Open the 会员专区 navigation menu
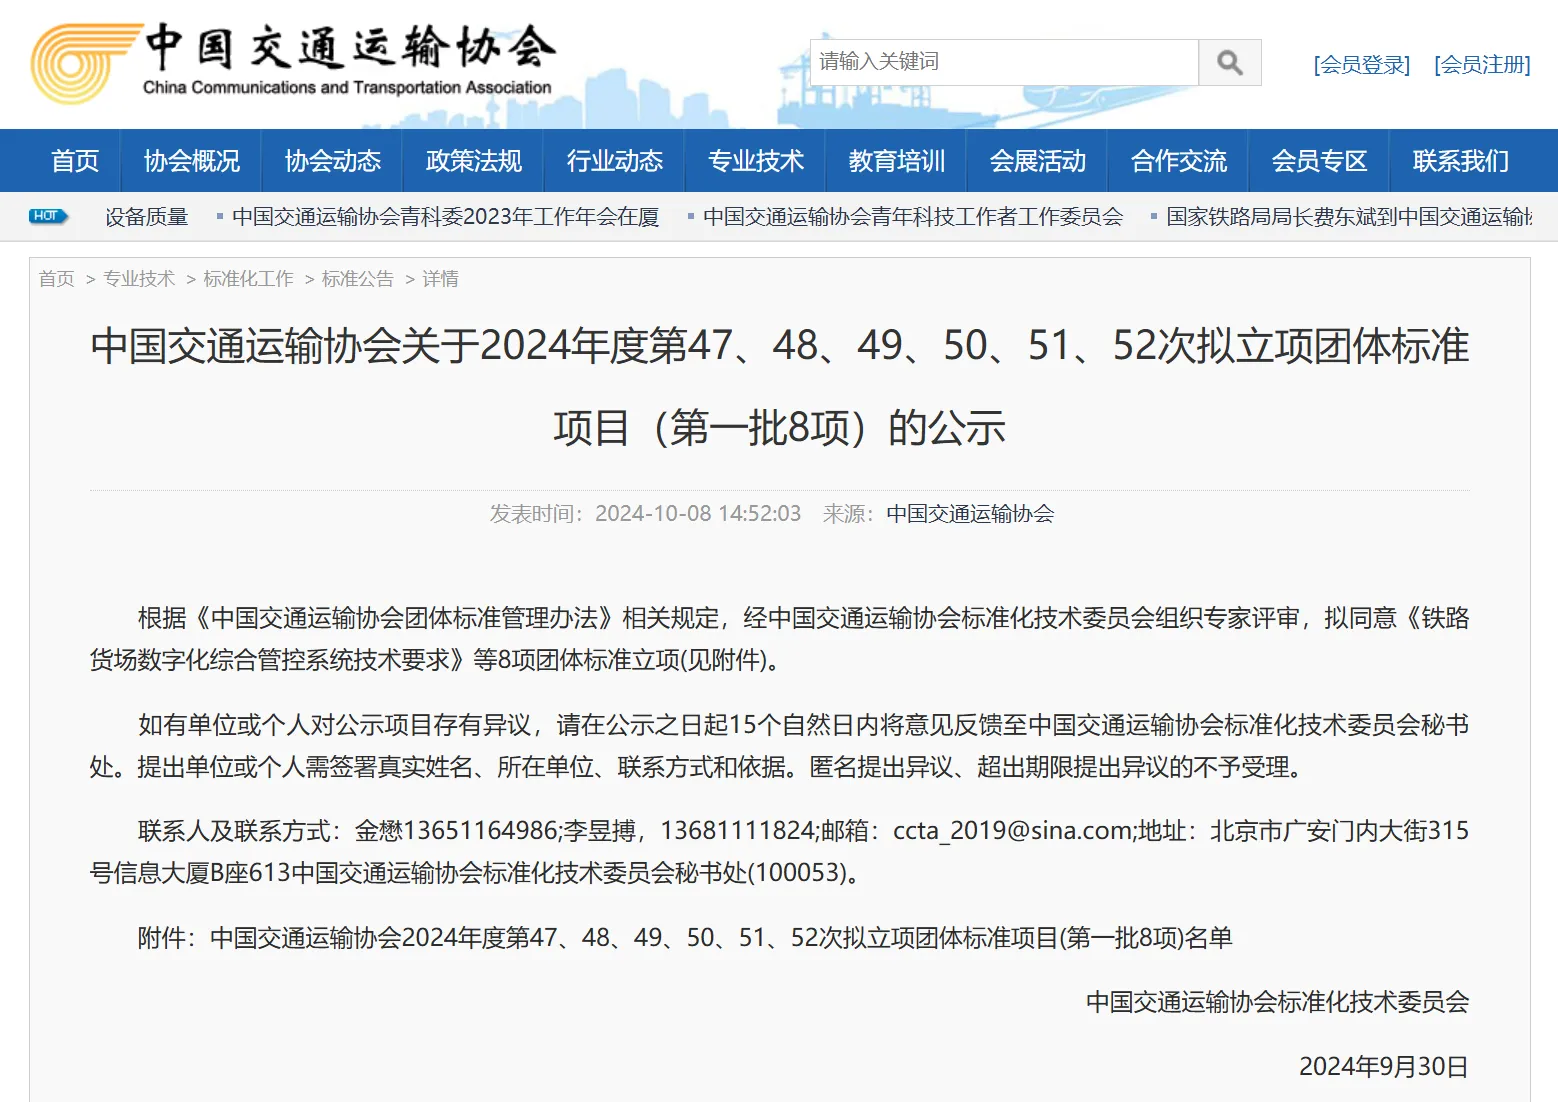The height and width of the screenshot is (1102, 1558). coord(1320,161)
